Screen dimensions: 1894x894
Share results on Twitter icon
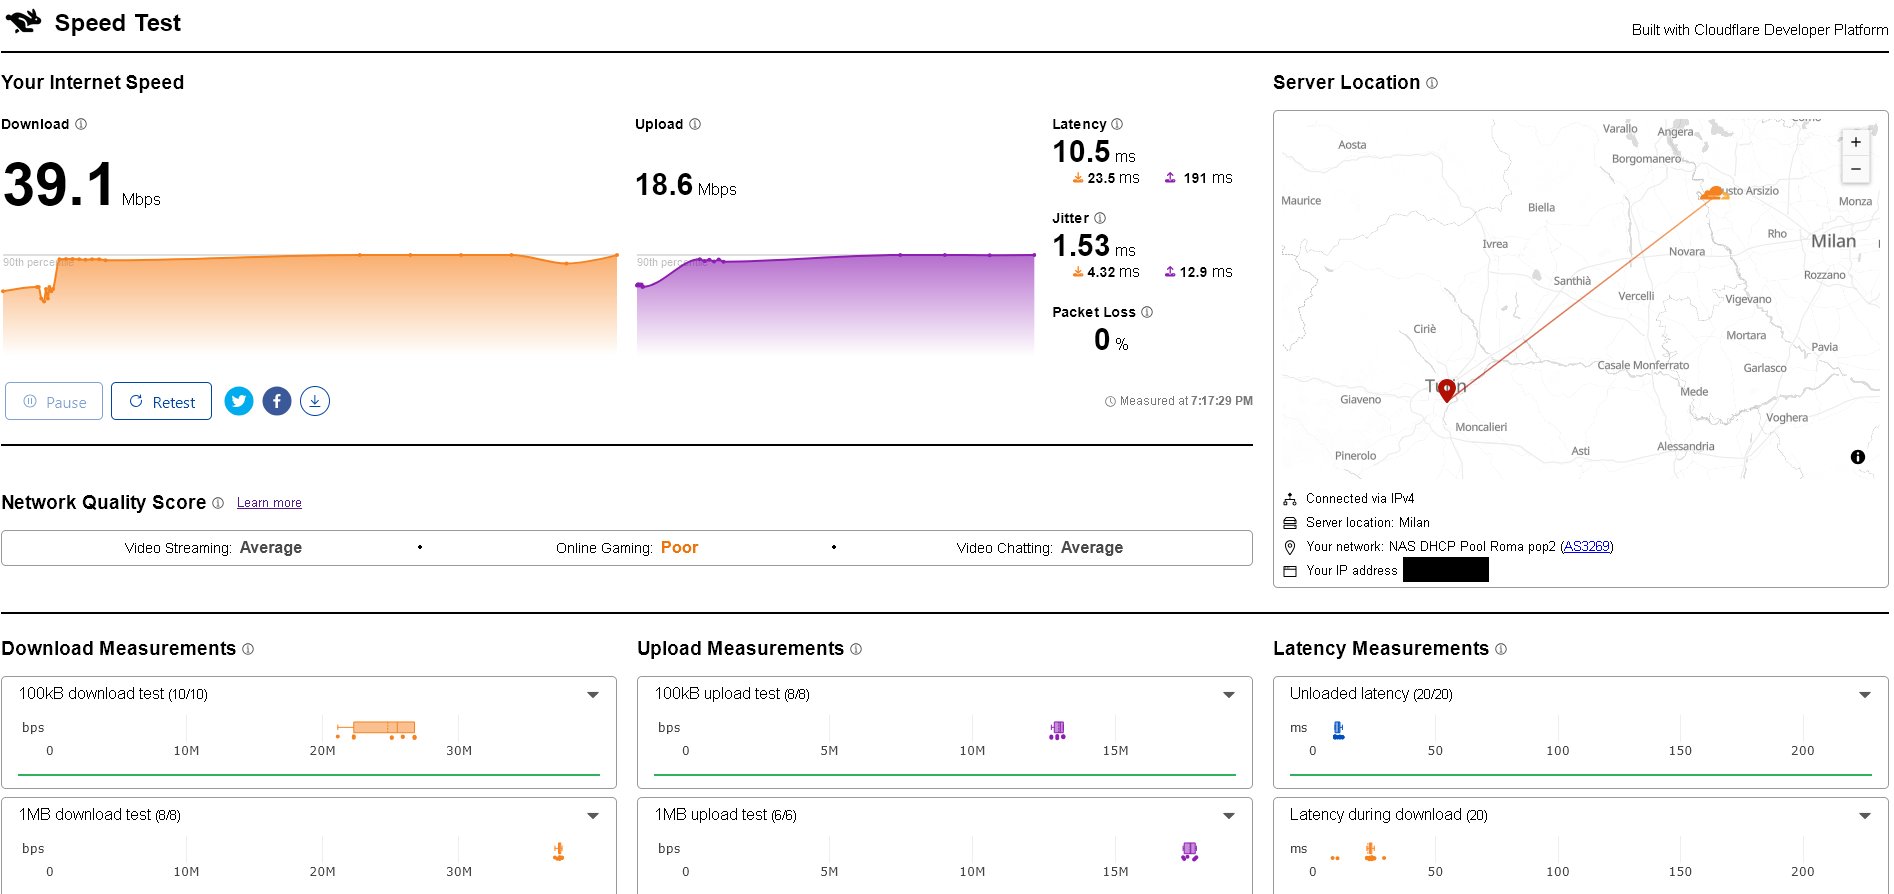pos(239,401)
